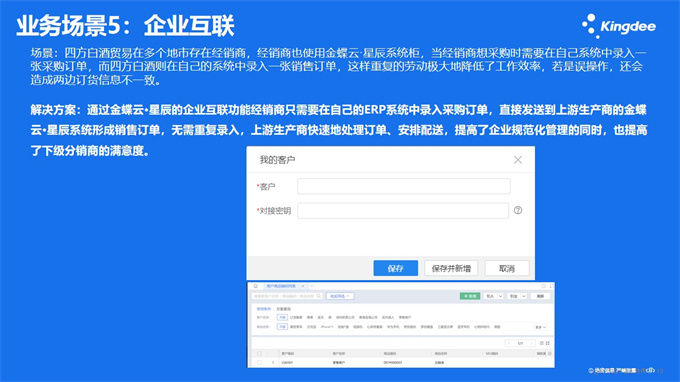Open the dropdown arrow next to 引入
The image size is (680, 382).
500,296
